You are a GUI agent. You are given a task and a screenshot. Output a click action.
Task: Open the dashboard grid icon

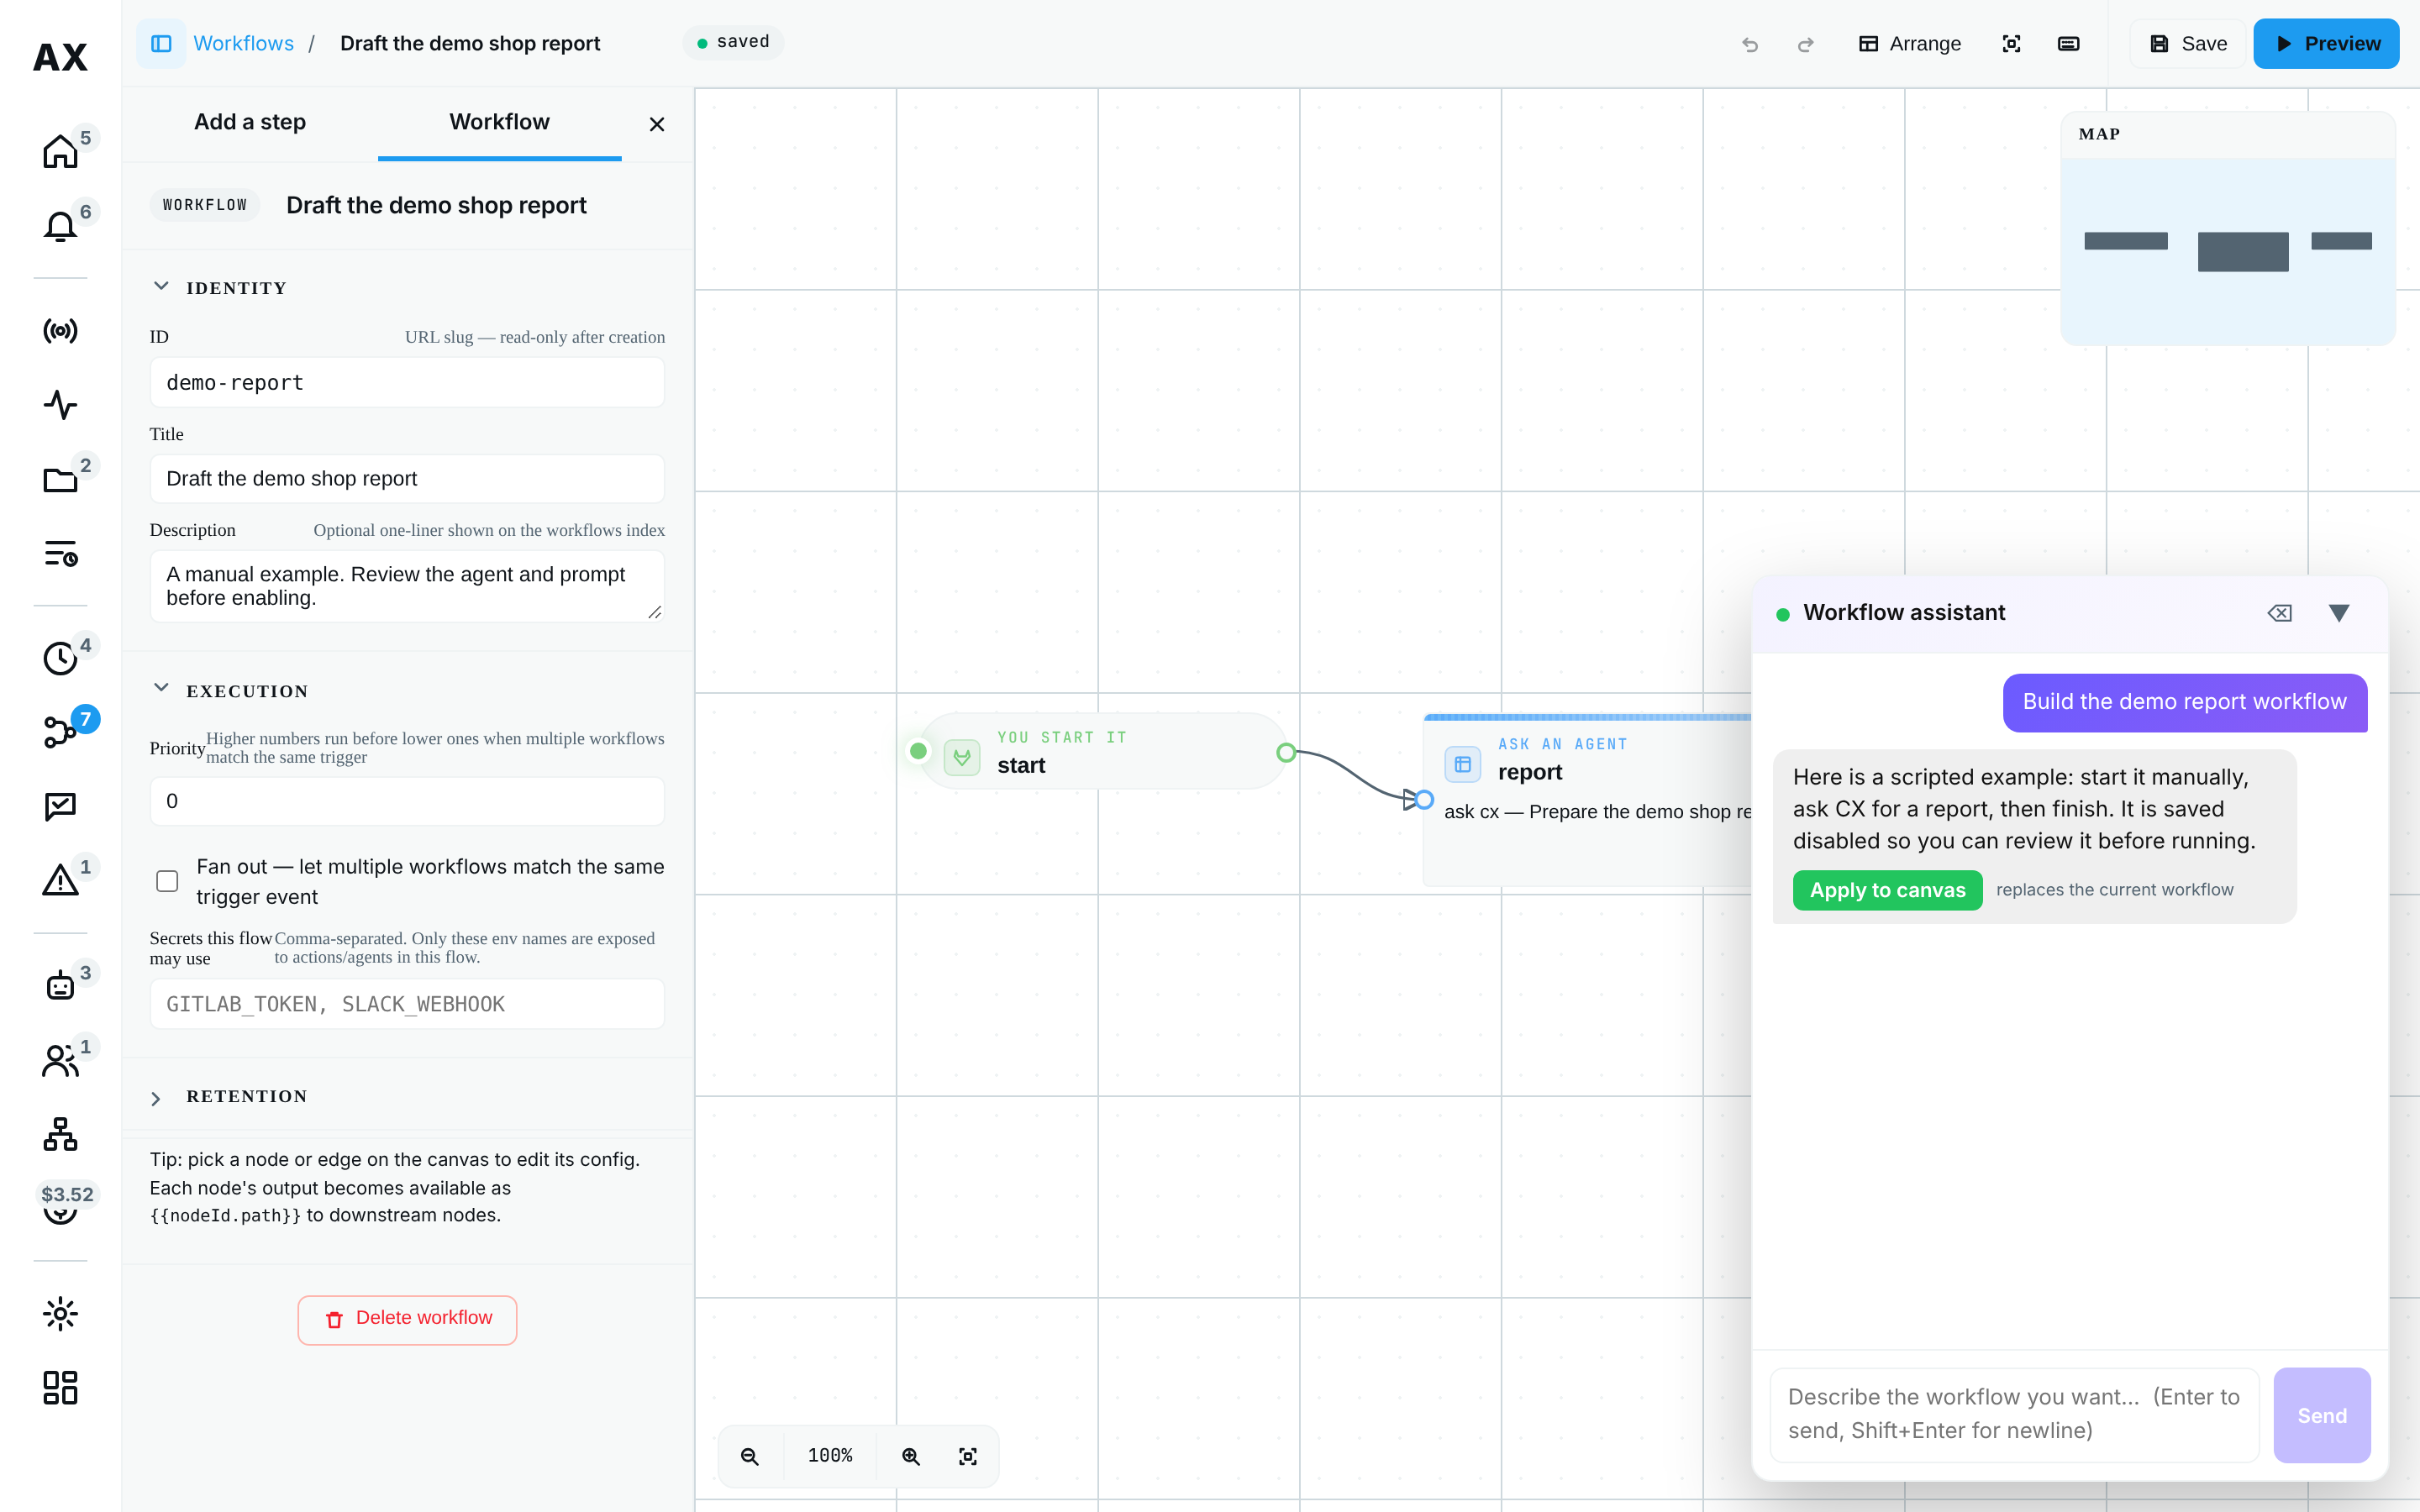60,1387
